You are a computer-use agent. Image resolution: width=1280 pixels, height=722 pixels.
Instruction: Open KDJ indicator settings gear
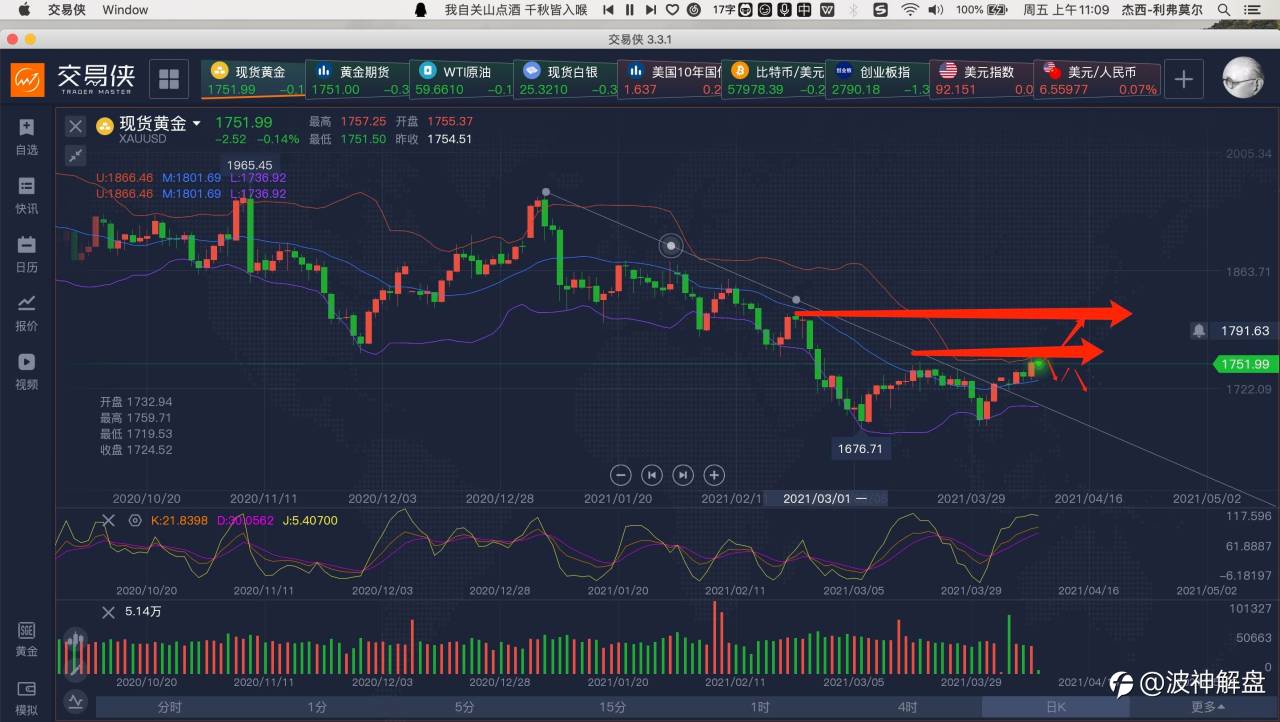coord(135,520)
